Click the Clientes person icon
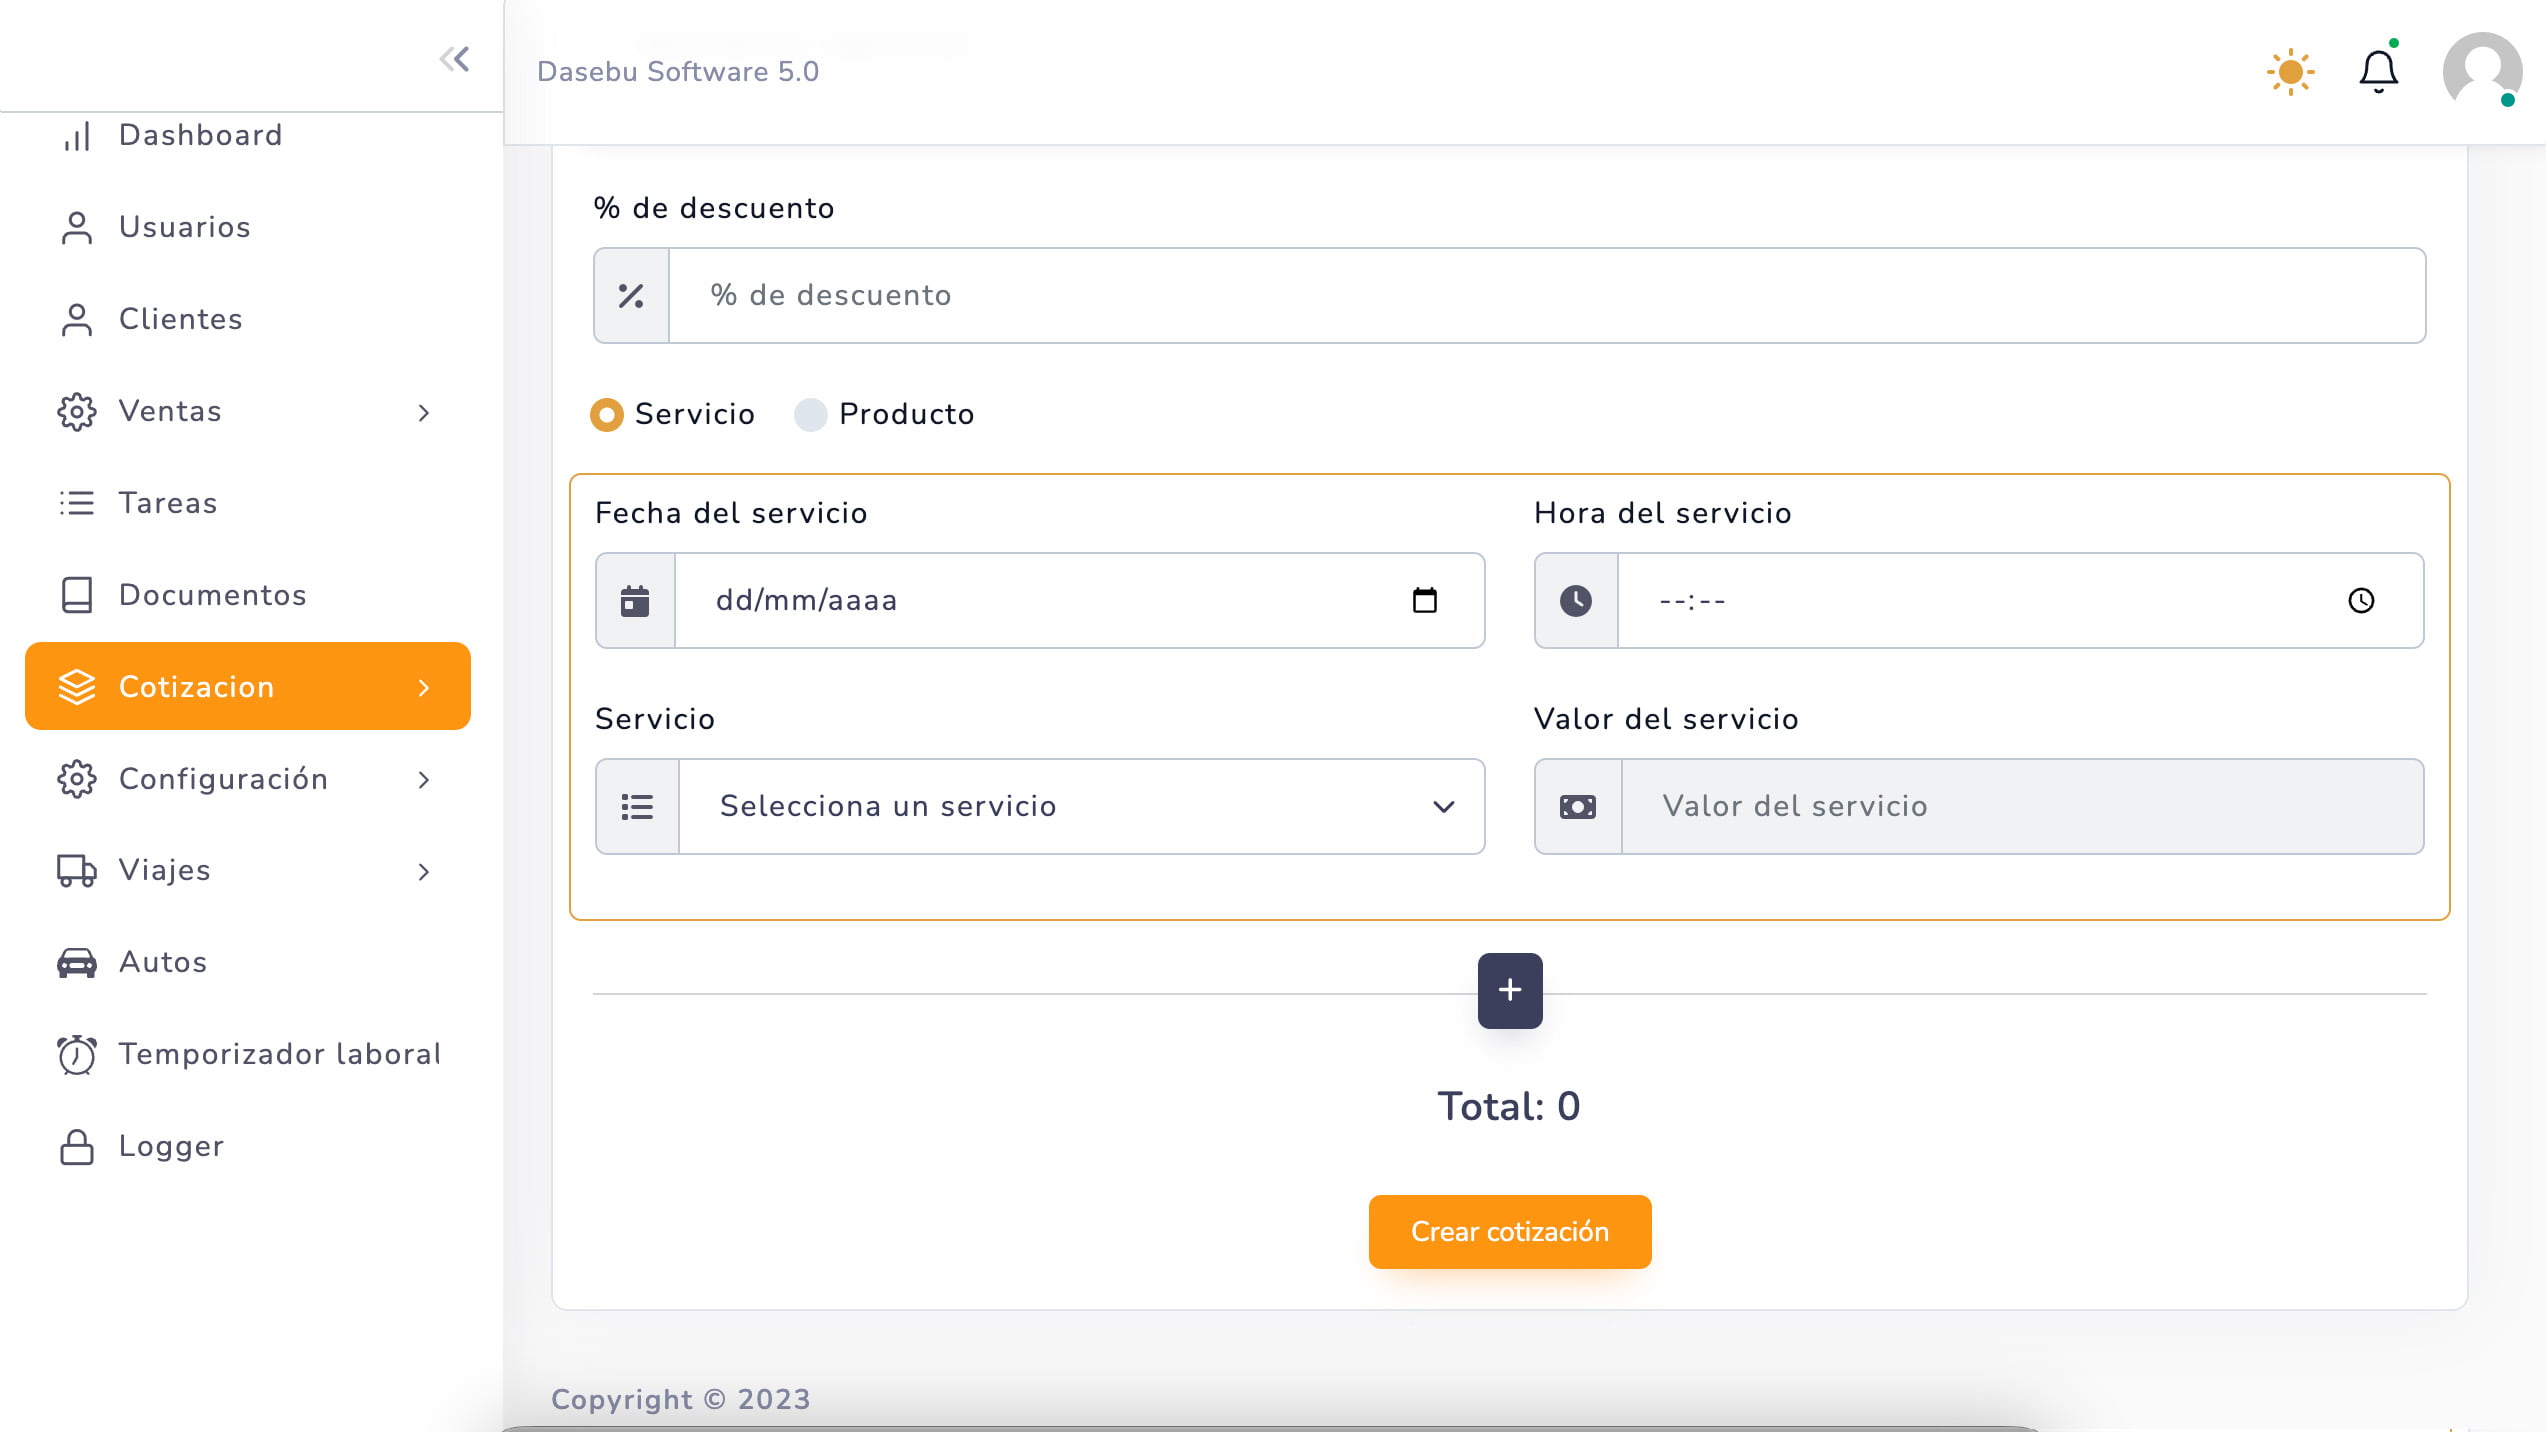 point(77,320)
